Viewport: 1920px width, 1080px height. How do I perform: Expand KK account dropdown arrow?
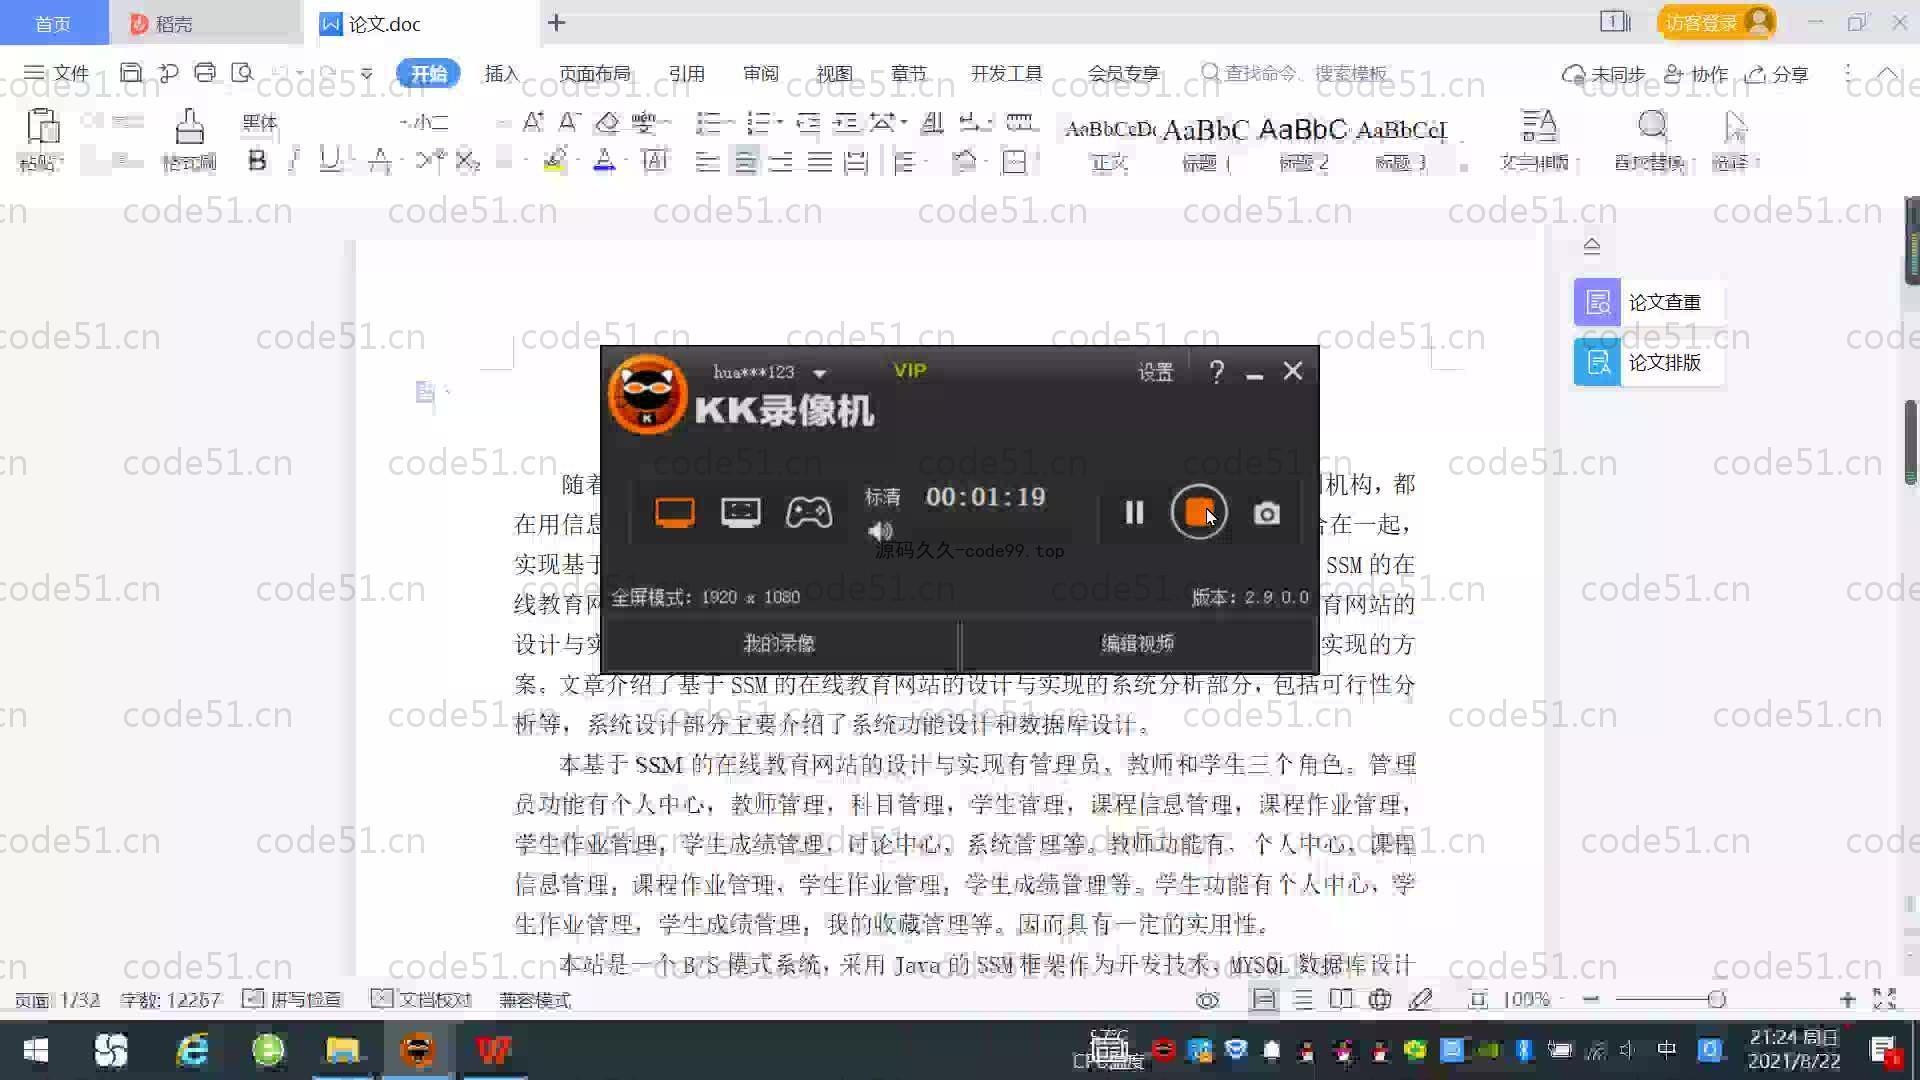[x=820, y=373]
